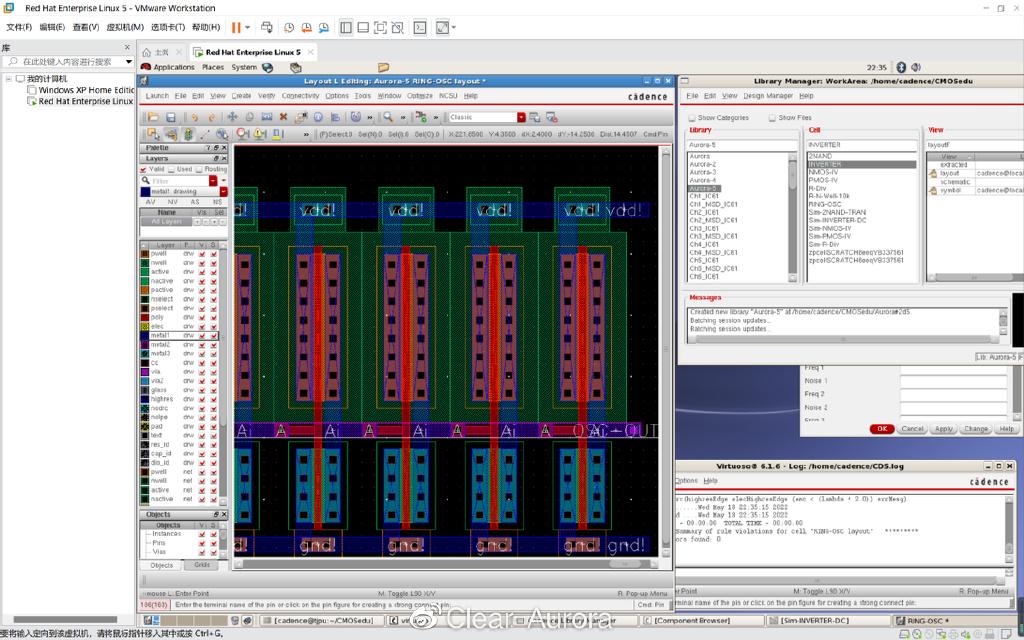Screen dimensions: 1024x640
Task: Click the red X Delete icon
Action: [x=283, y=118]
